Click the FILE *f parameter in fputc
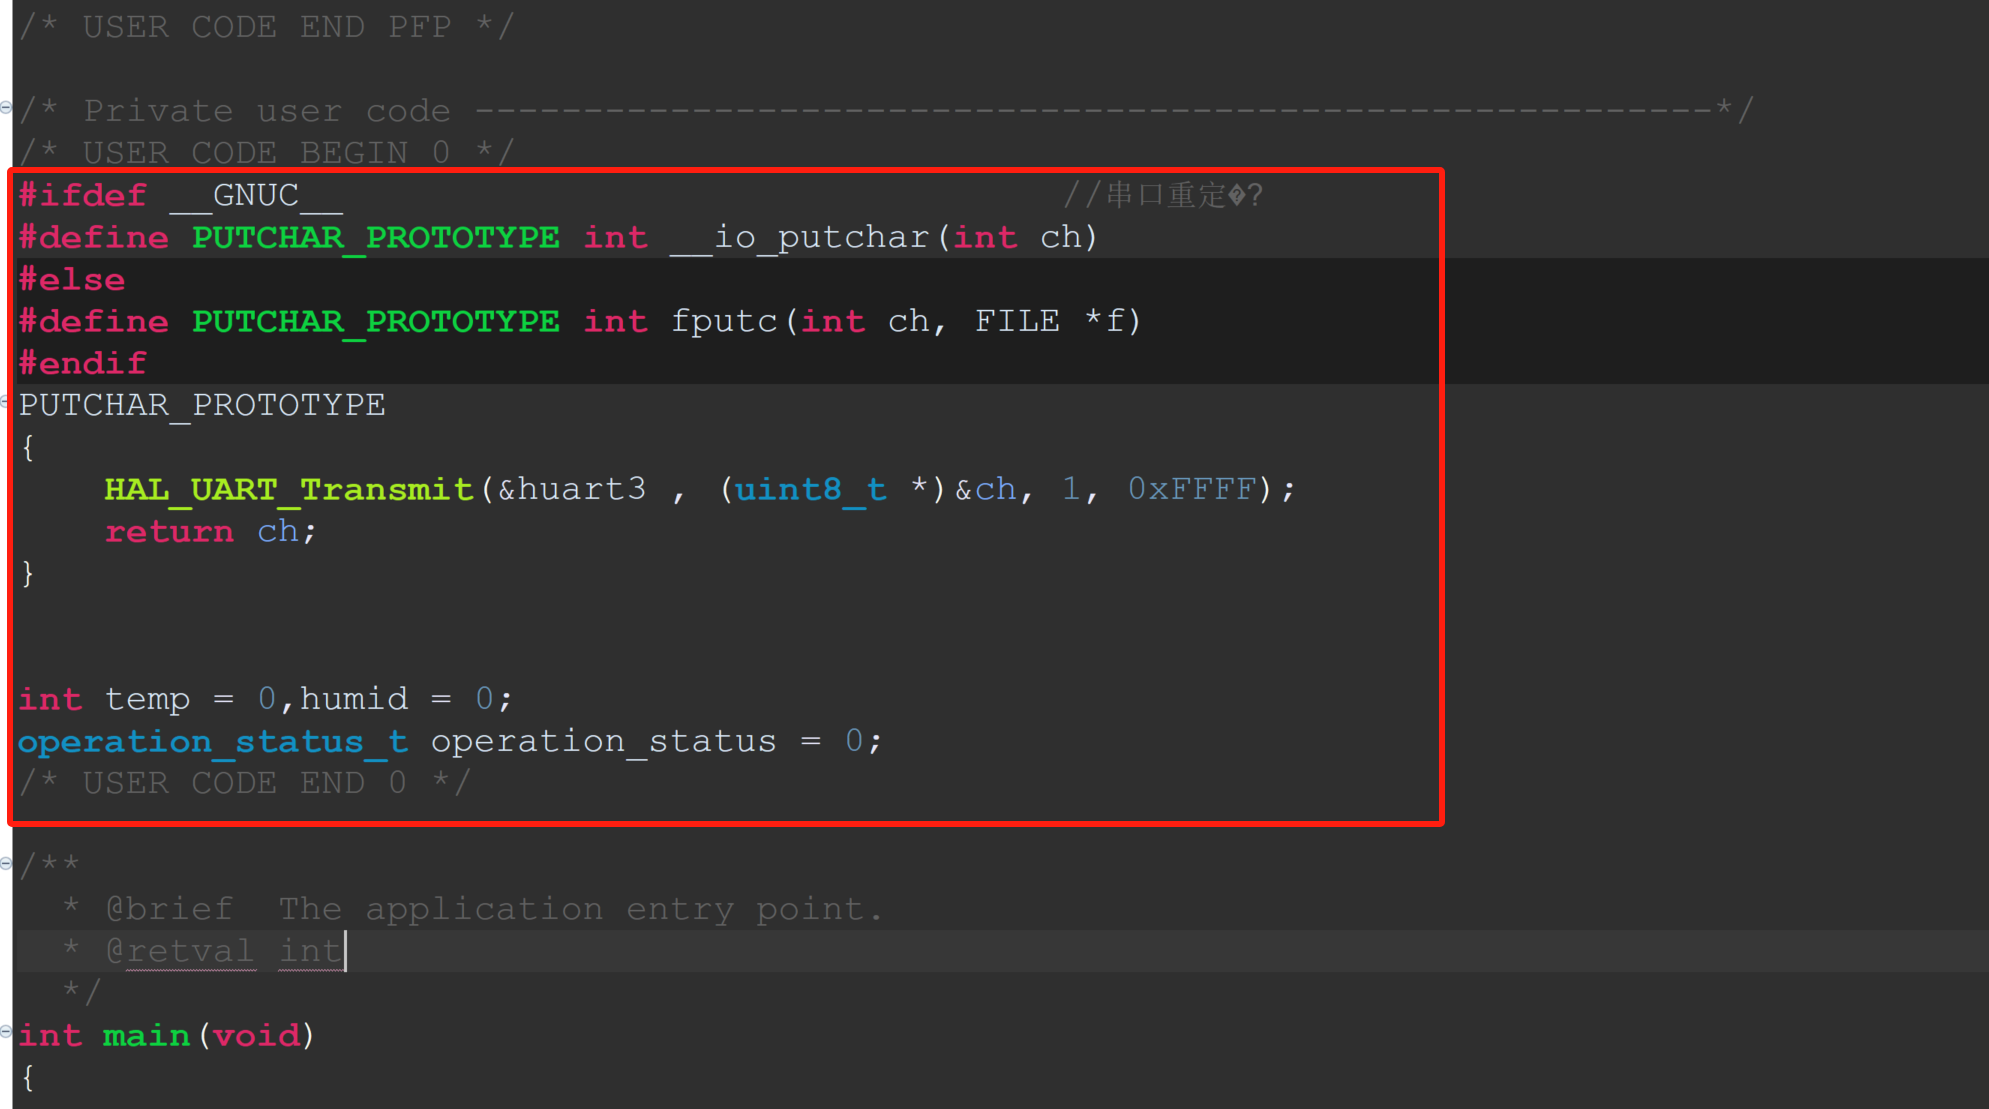This screenshot has width=1989, height=1109. click(1050, 321)
